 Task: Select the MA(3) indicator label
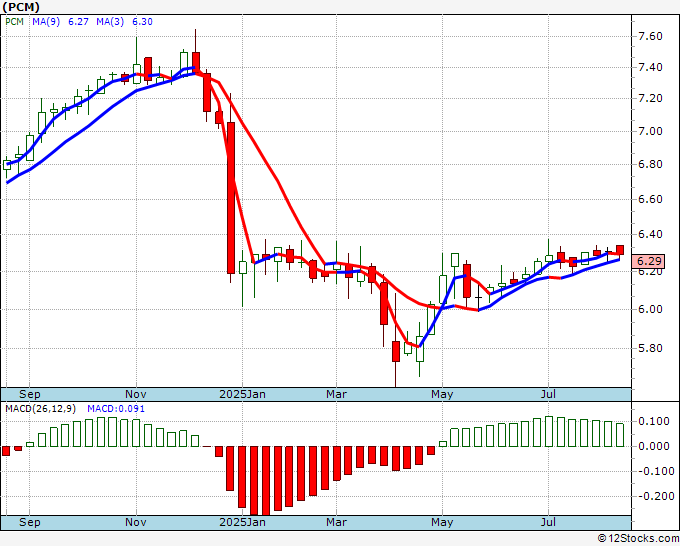click(110, 22)
